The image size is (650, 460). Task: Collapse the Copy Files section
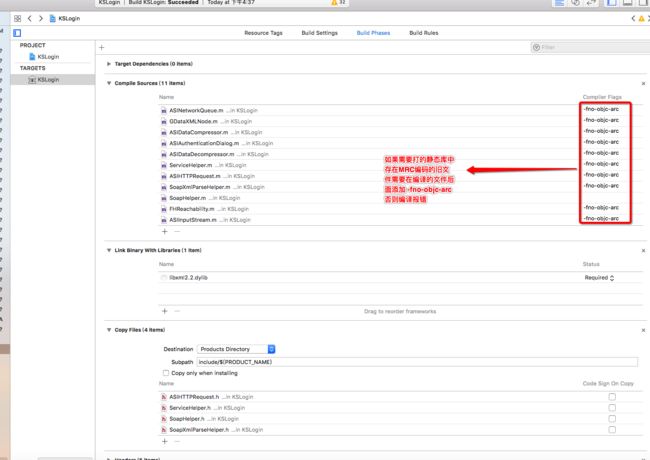tap(109, 330)
